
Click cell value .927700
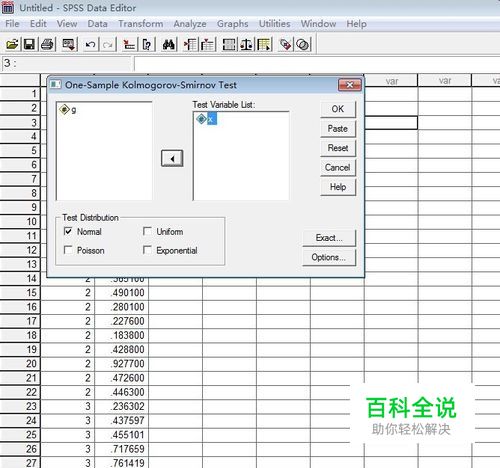click(122, 364)
